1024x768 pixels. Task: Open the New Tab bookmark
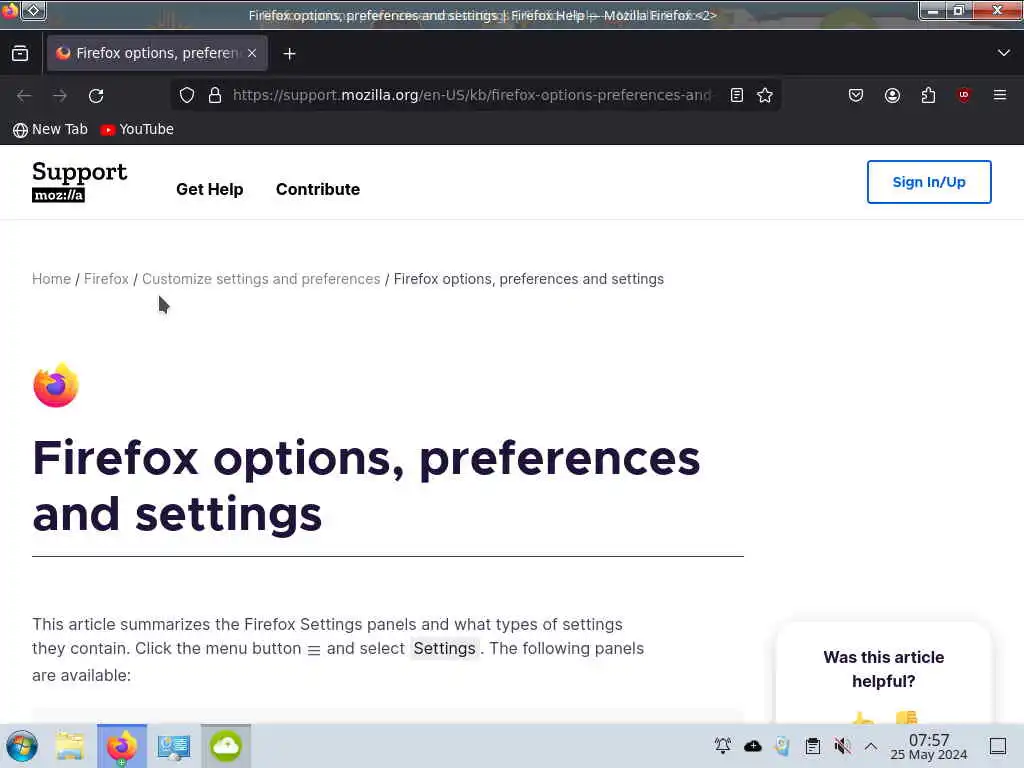click(x=50, y=129)
